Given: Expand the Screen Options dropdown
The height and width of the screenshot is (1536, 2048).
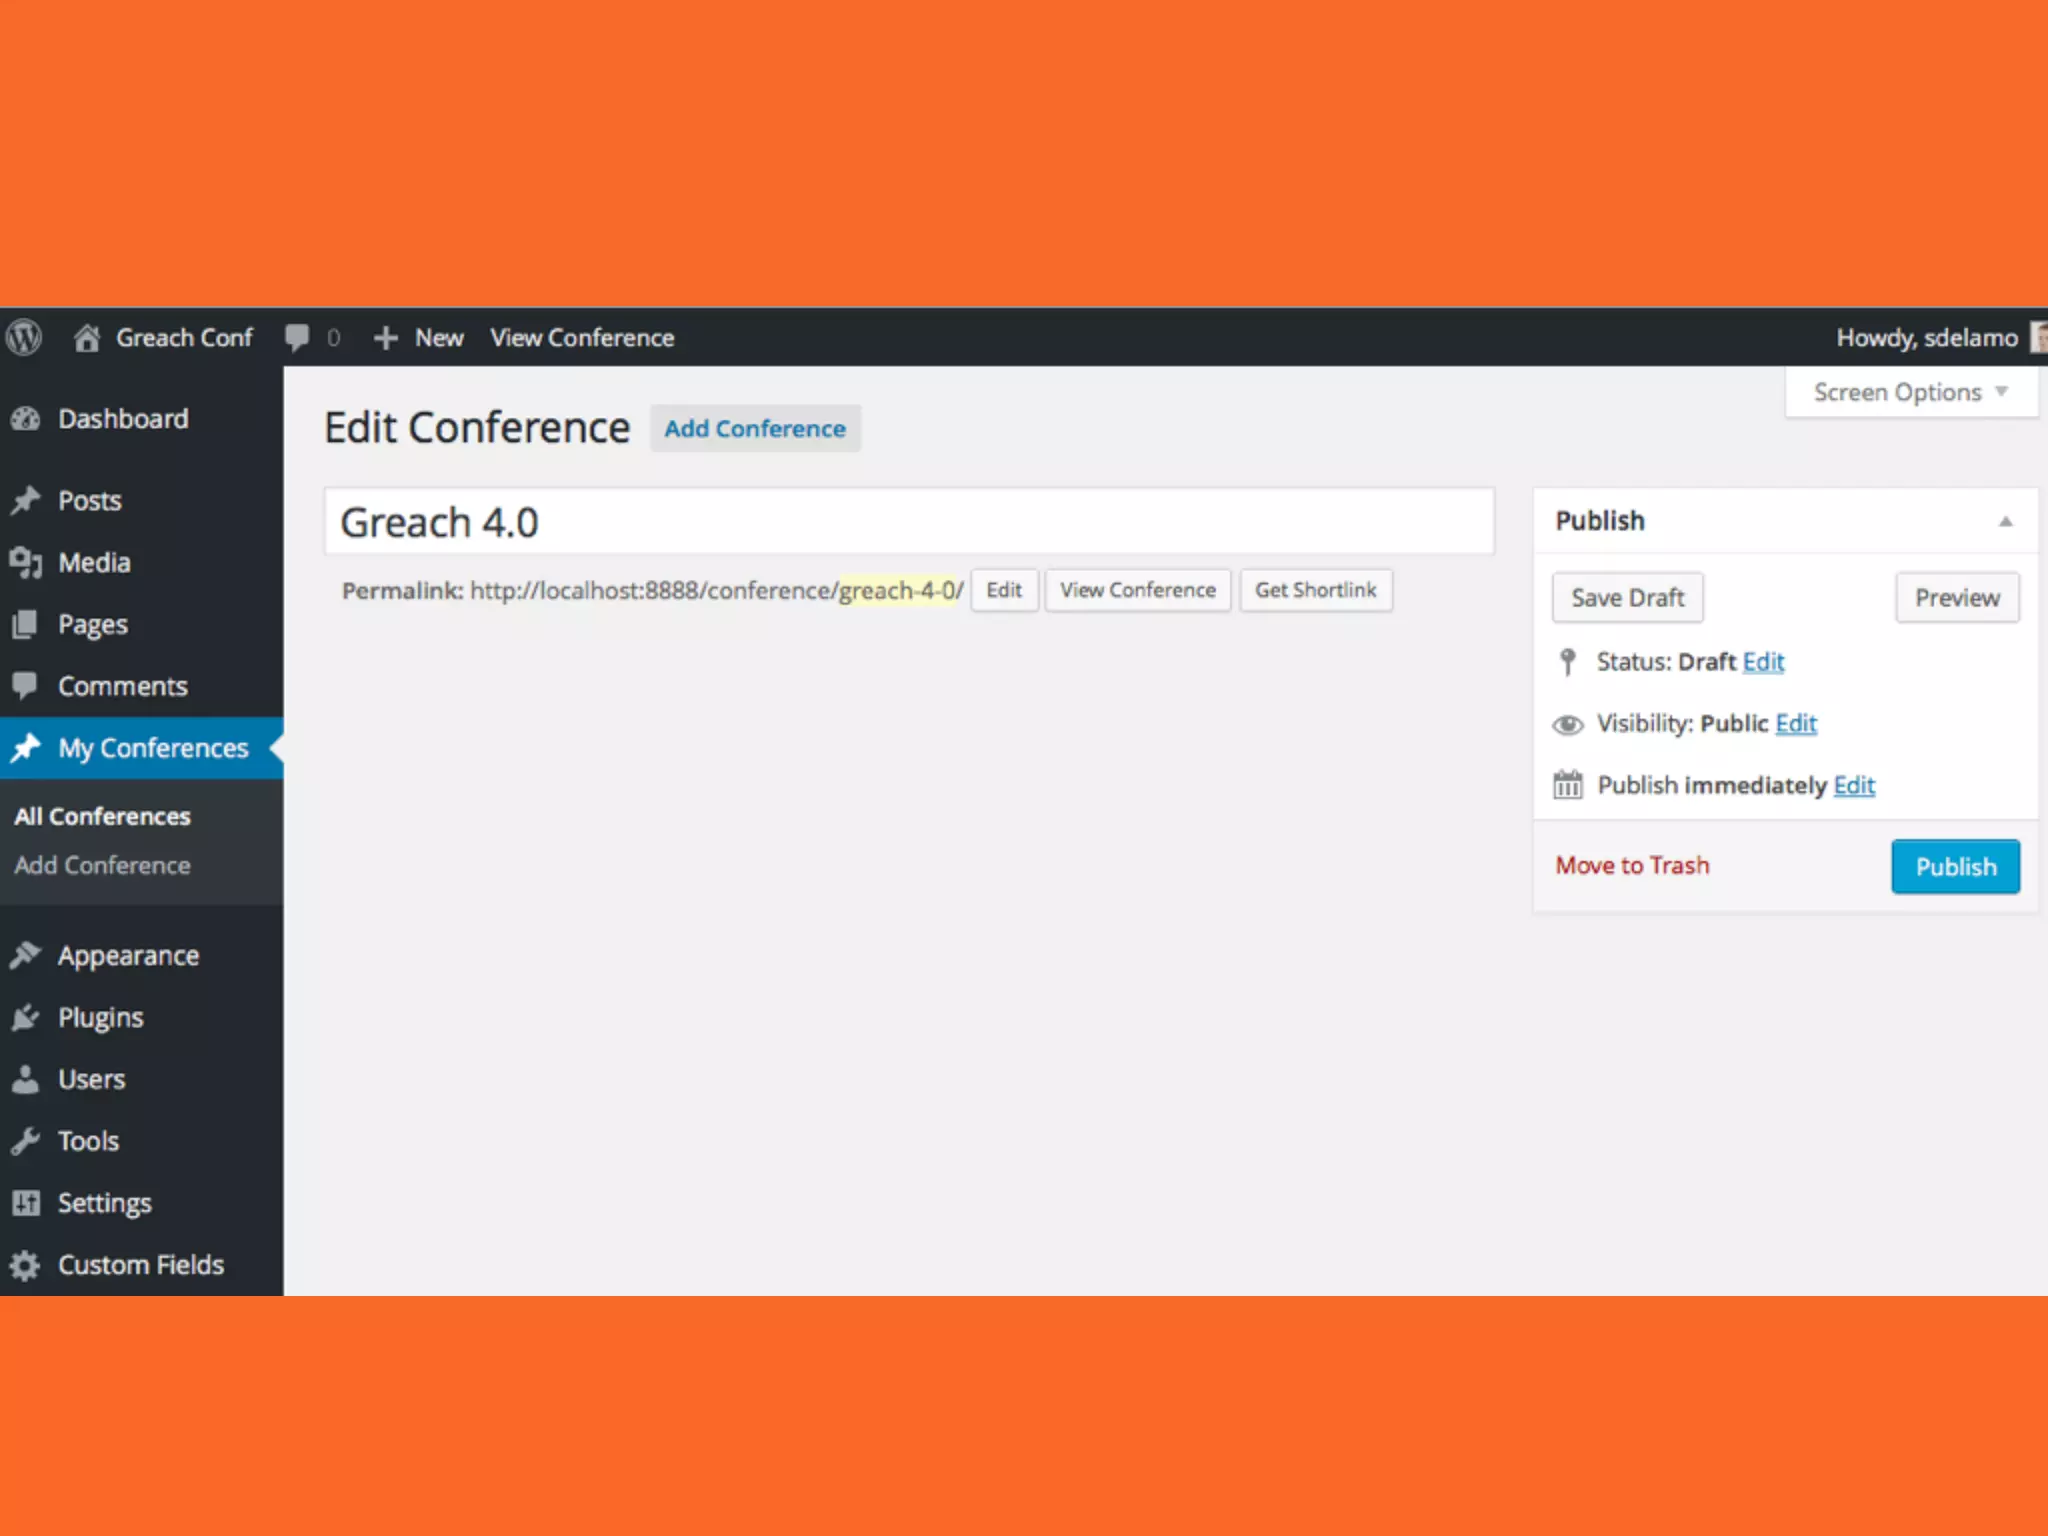Looking at the screenshot, I should (x=1910, y=392).
